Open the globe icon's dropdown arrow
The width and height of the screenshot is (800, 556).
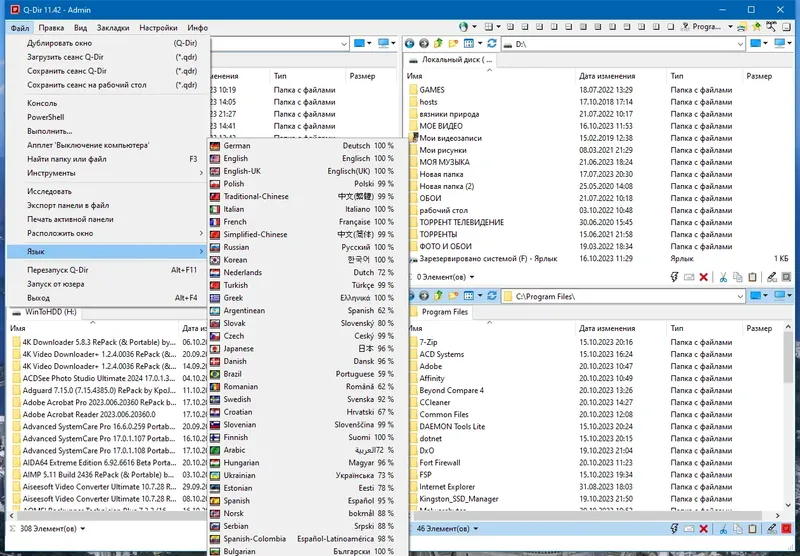(x=474, y=27)
